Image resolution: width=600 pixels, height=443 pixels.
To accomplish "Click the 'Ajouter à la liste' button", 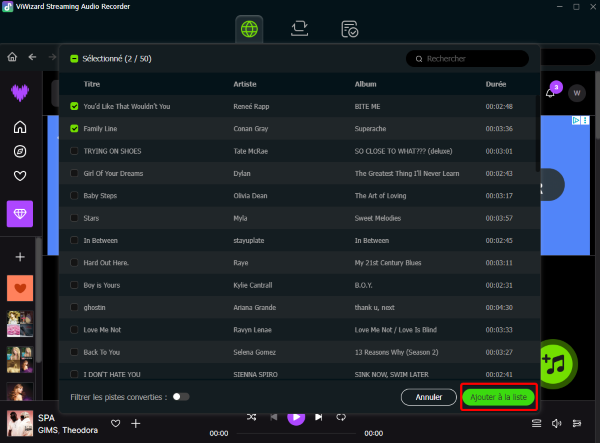I will 498,397.
